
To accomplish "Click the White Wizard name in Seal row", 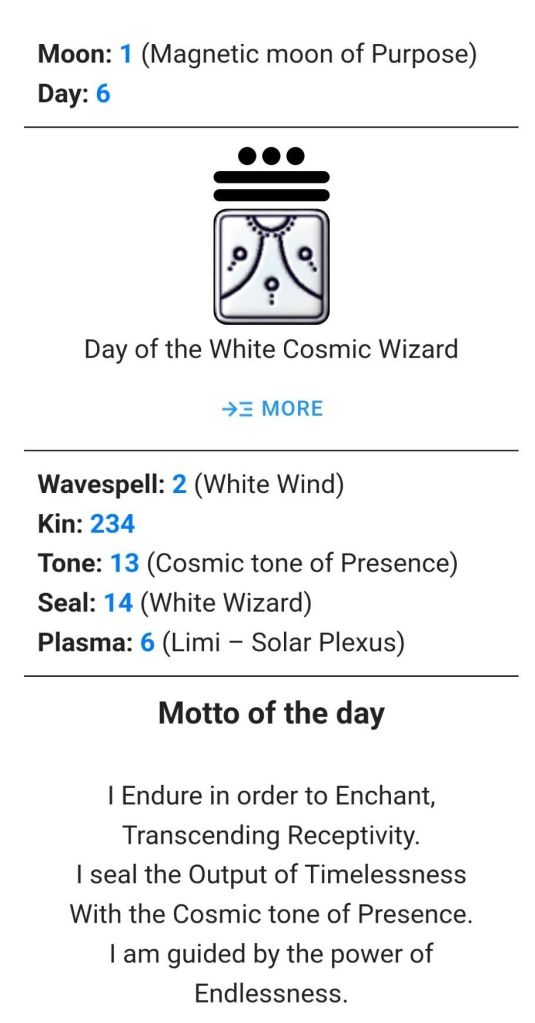I will tap(225, 603).
